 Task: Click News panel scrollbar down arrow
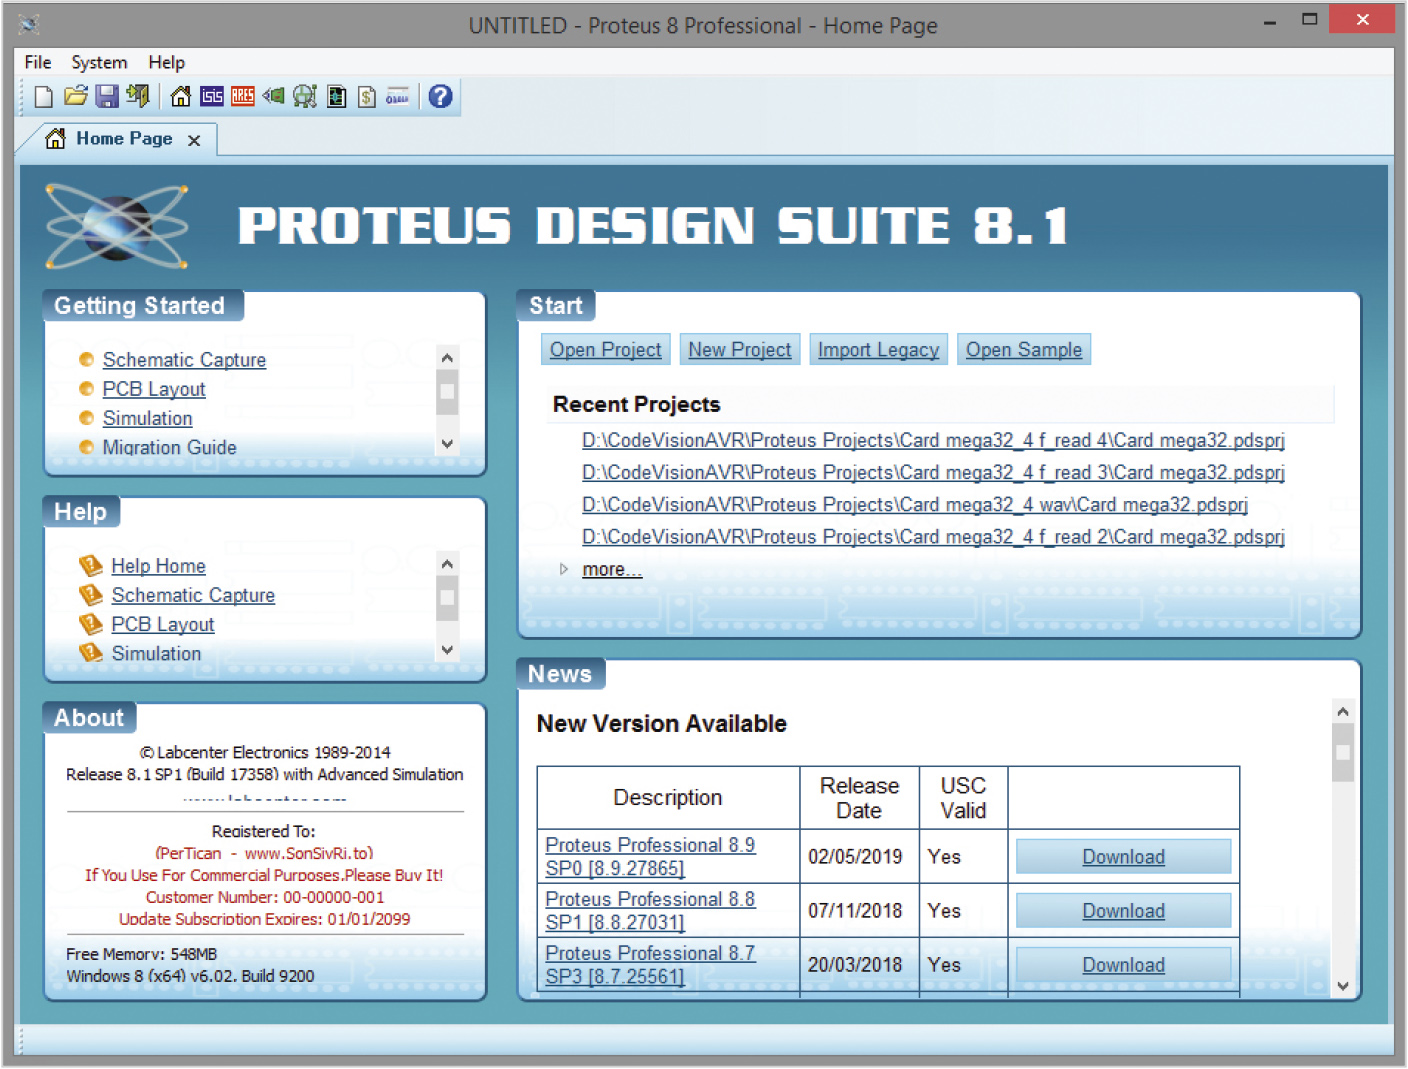click(1343, 986)
